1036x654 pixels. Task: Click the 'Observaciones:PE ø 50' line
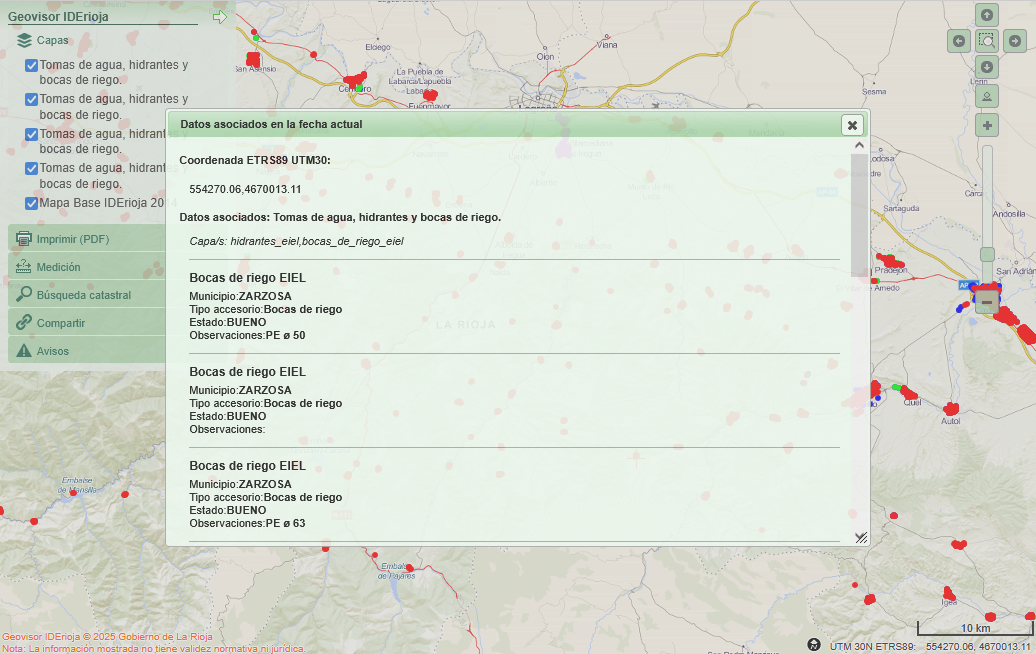[x=247, y=336]
